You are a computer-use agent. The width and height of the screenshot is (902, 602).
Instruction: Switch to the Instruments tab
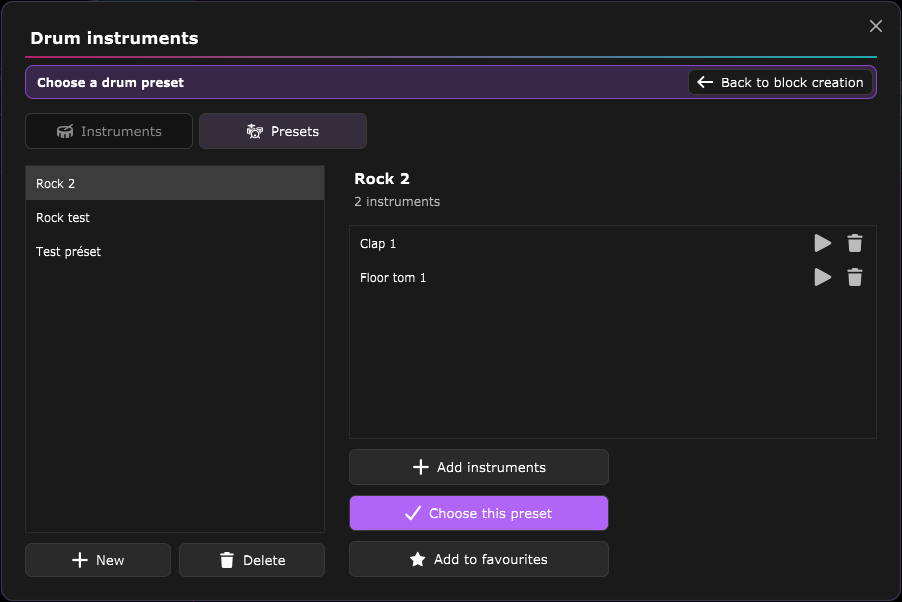click(109, 131)
